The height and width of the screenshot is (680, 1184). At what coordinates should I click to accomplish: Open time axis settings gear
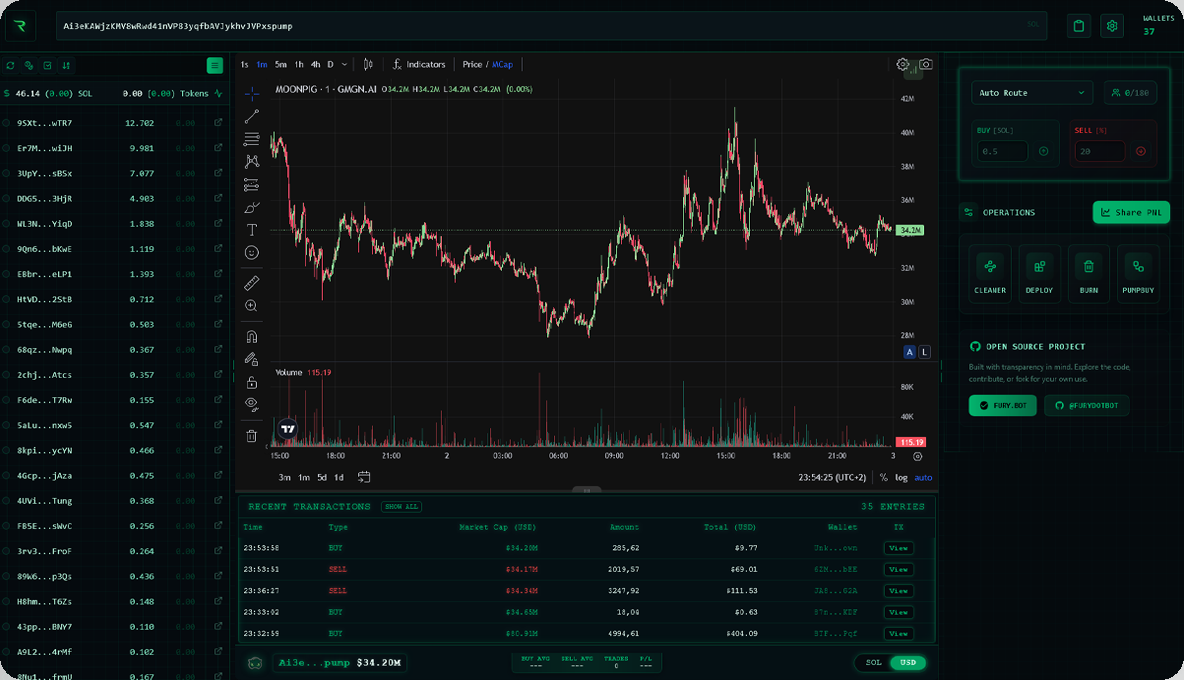pyautogui.click(x=917, y=456)
